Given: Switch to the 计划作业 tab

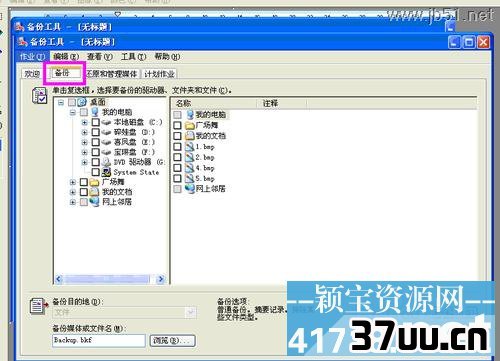Looking at the screenshot, I should pyautogui.click(x=159, y=74).
